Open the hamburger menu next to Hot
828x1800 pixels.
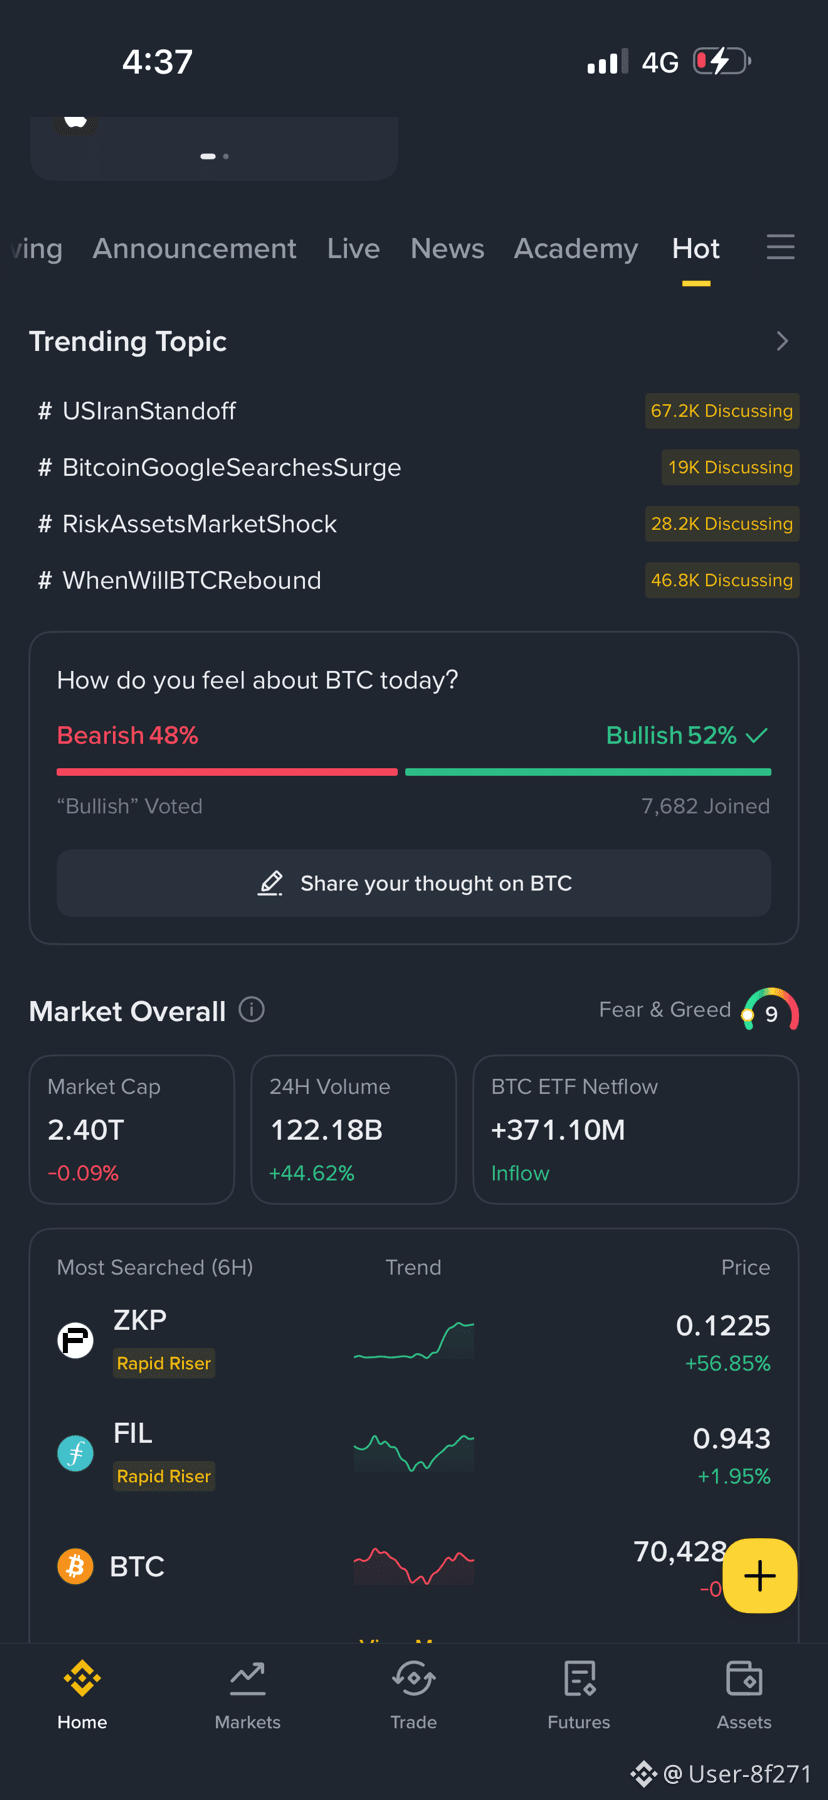pos(780,247)
